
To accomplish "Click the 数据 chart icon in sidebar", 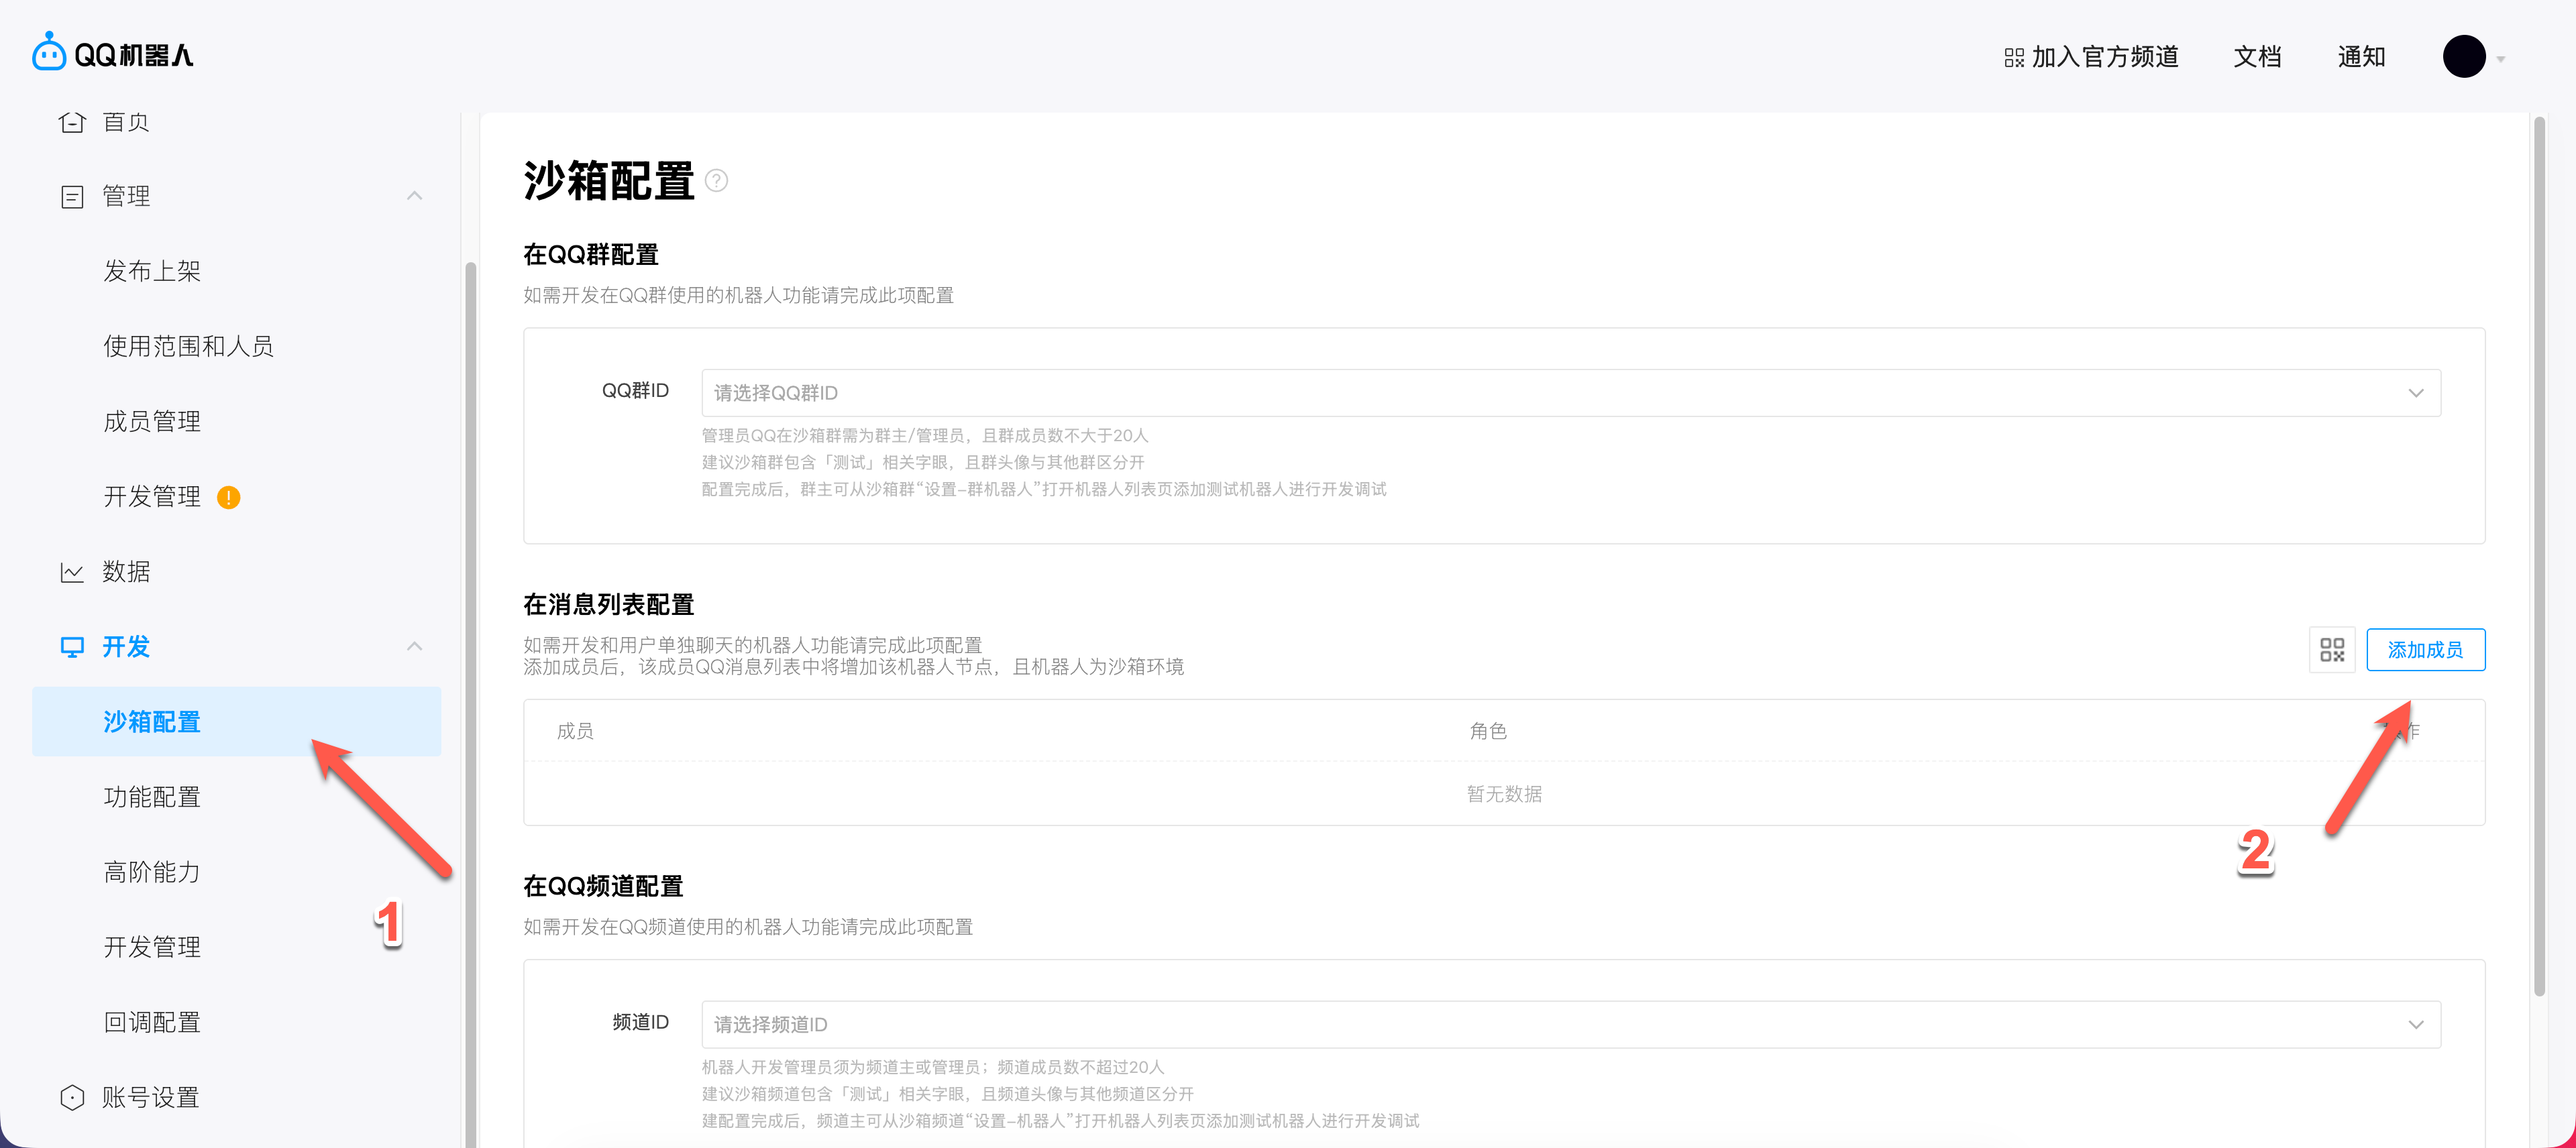I will (72, 572).
